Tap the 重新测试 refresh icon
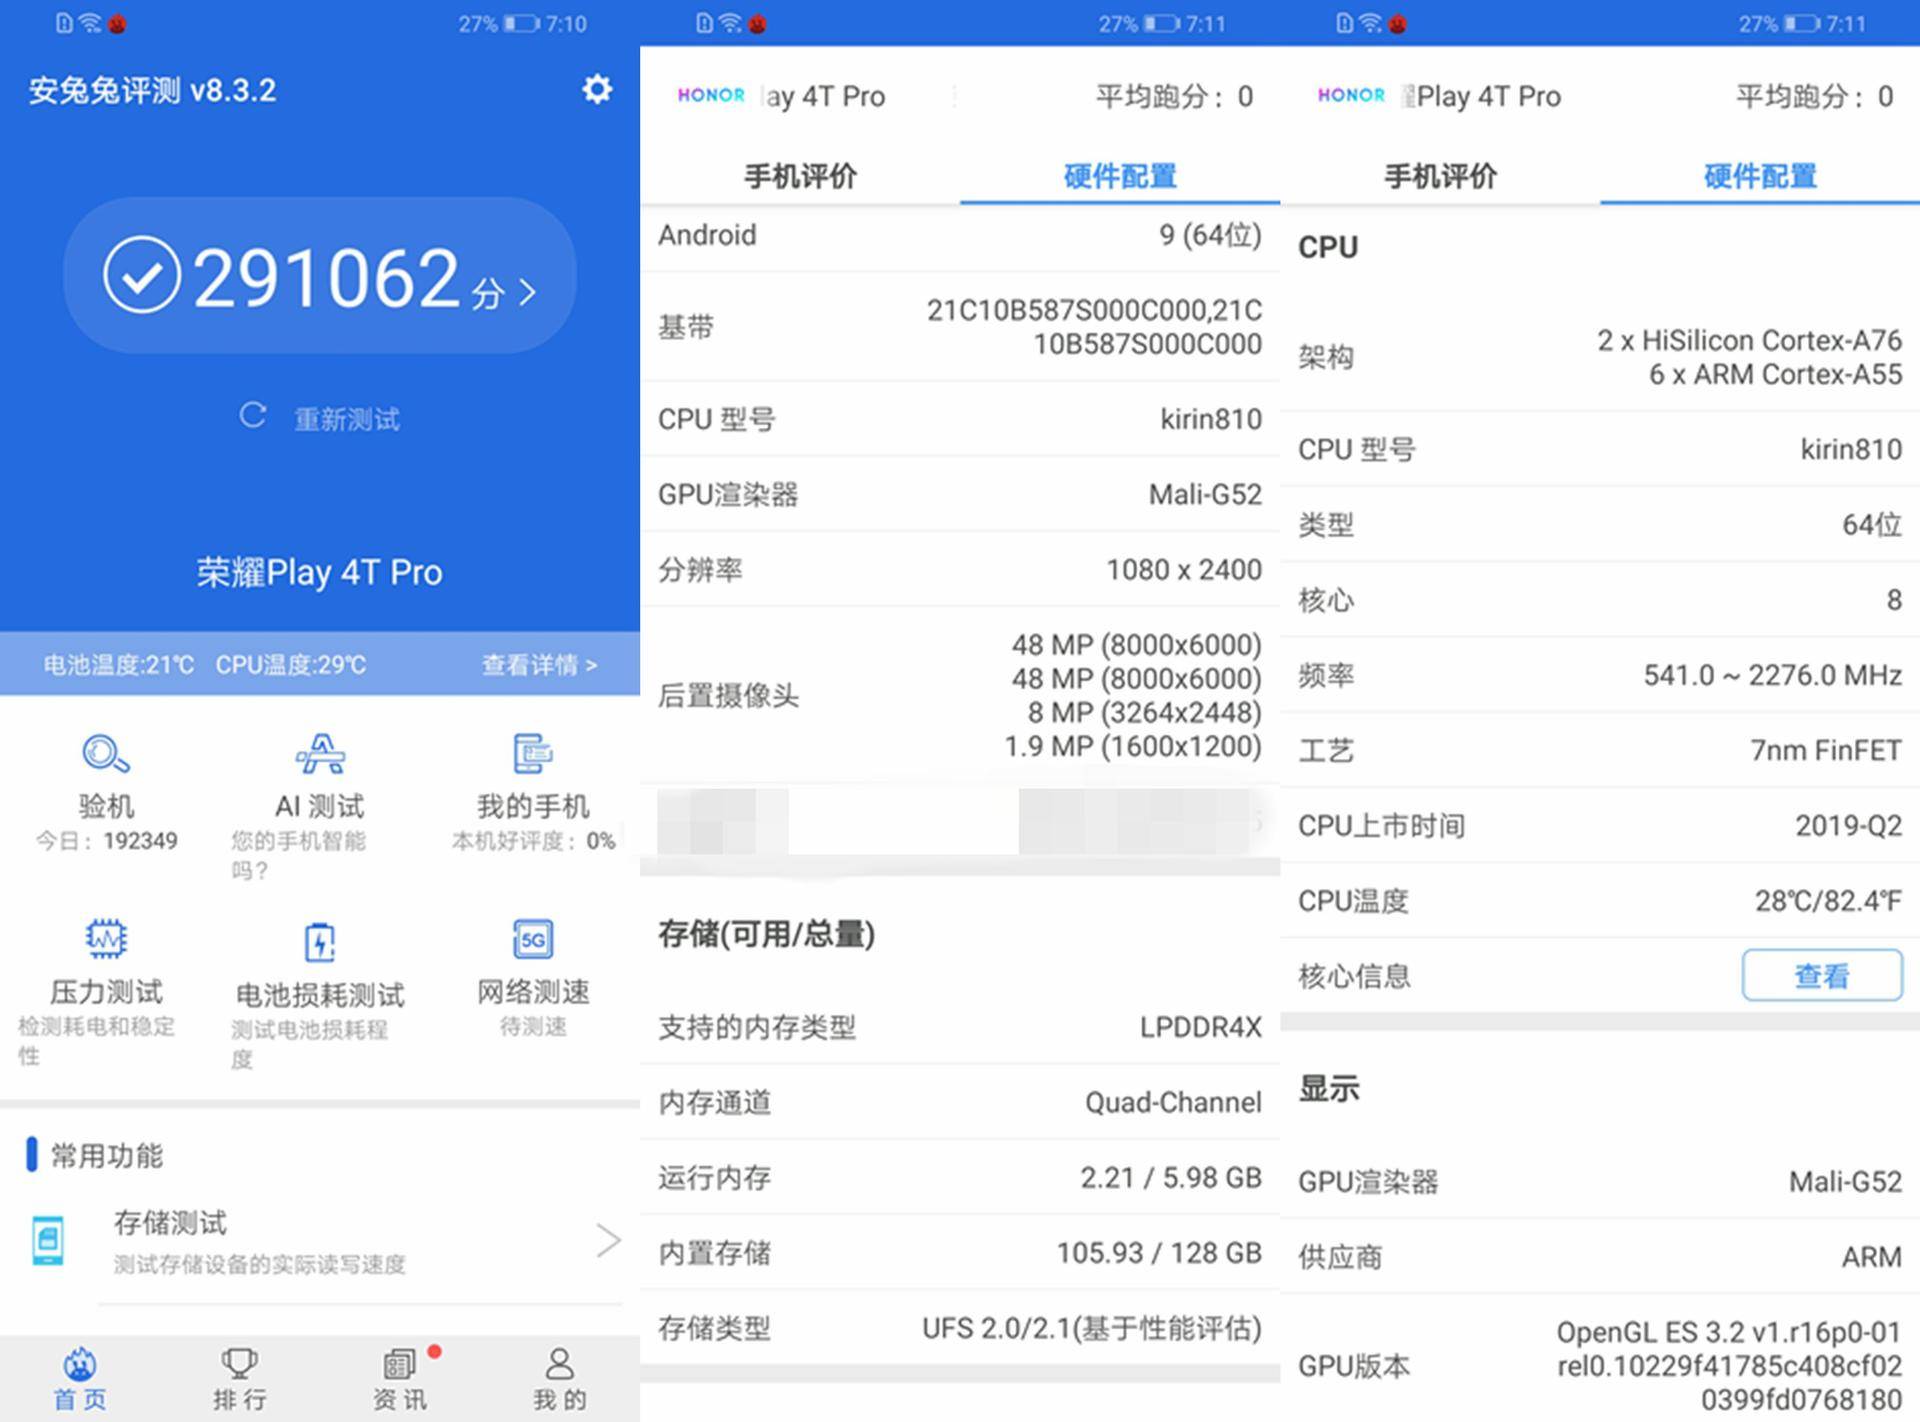 click(x=252, y=415)
